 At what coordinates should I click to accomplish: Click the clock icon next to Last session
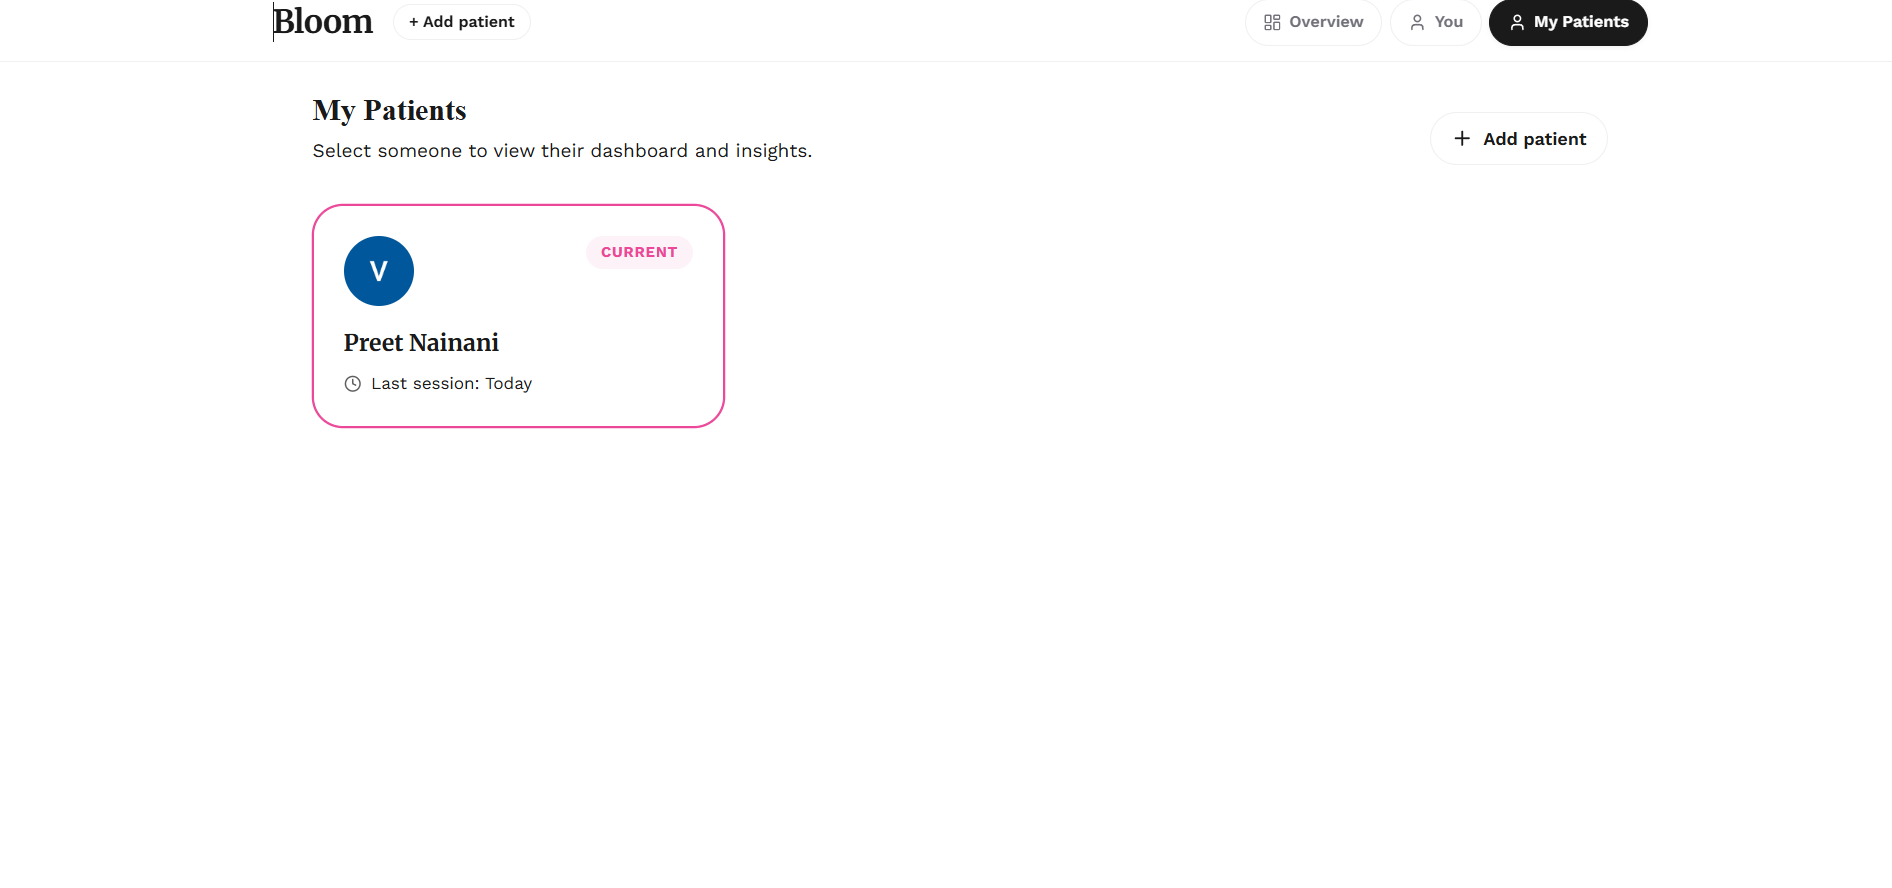353,384
